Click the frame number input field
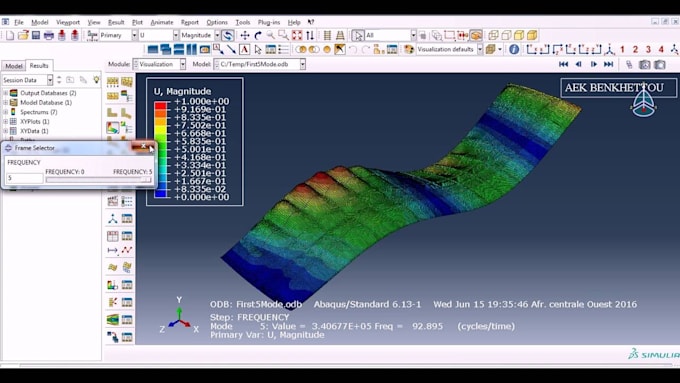Screen dimensions: 680x383 click(25, 178)
